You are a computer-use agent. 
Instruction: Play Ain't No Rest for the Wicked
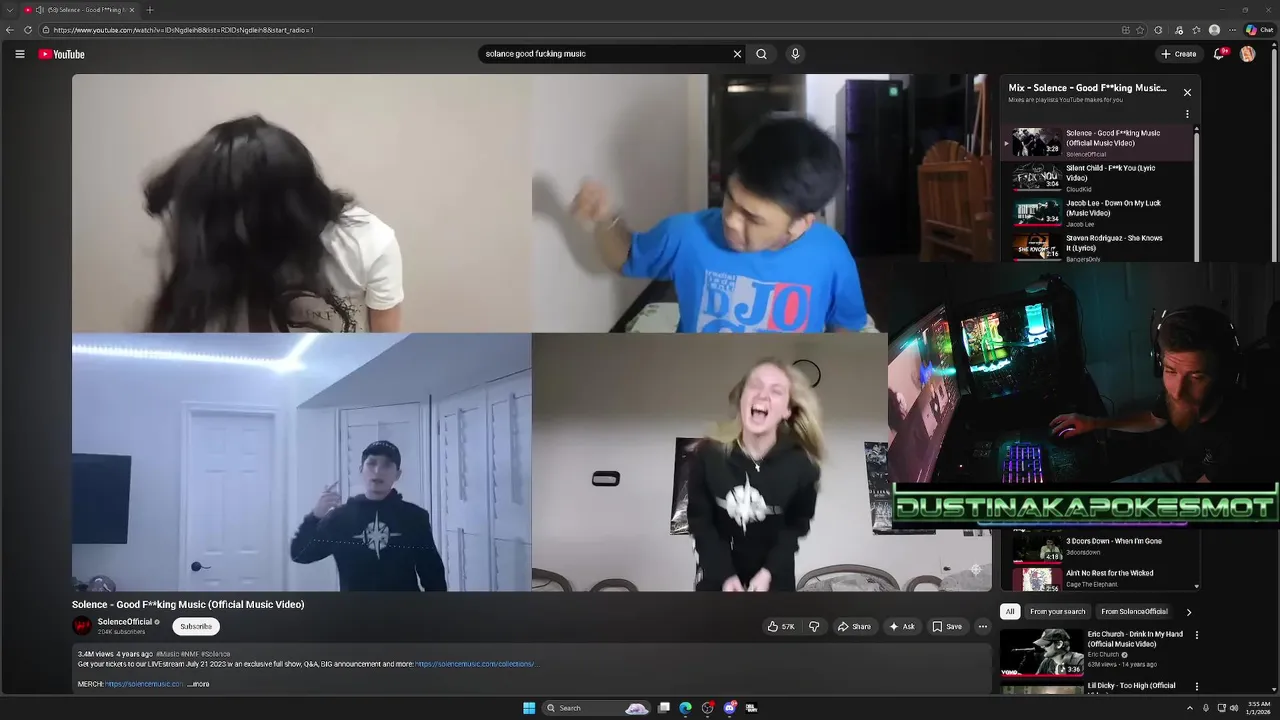click(1098, 579)
